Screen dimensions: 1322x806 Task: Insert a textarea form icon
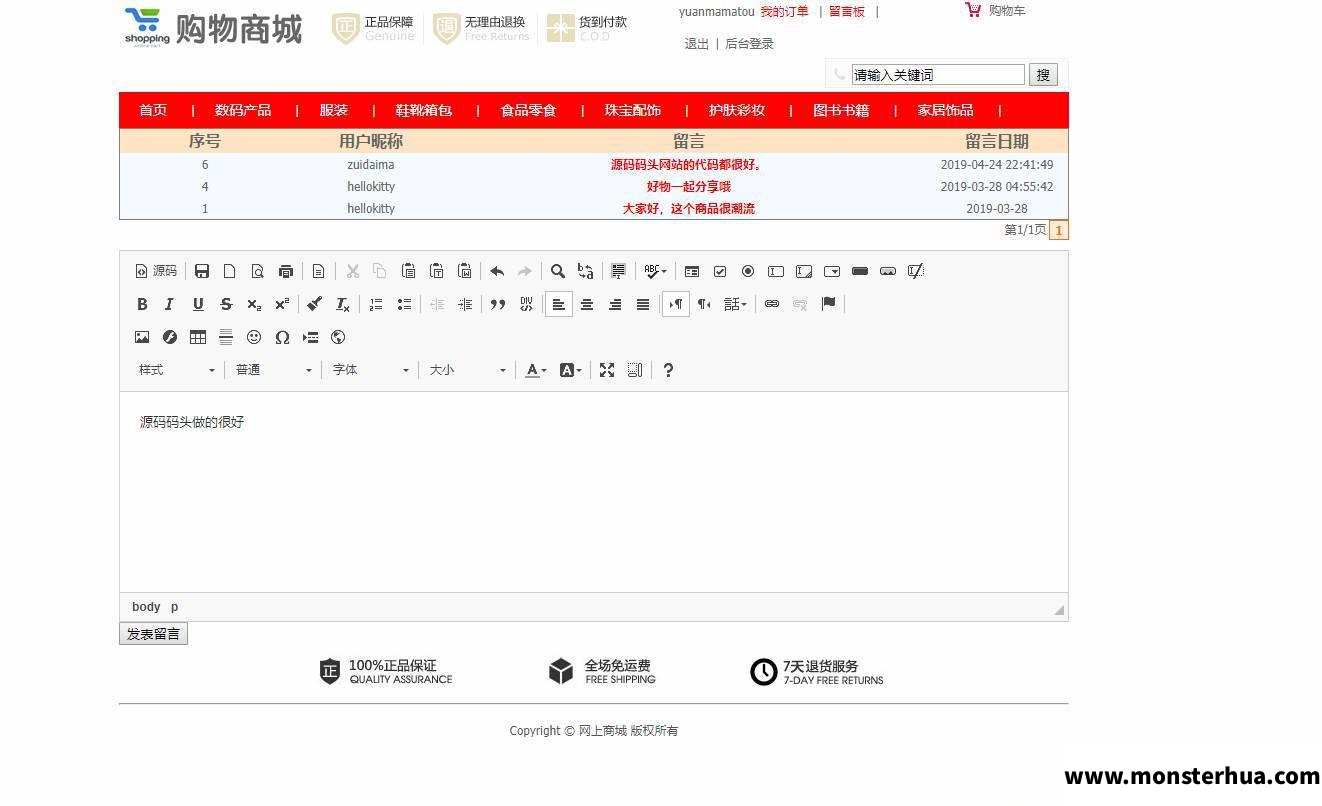click(804, 271)
